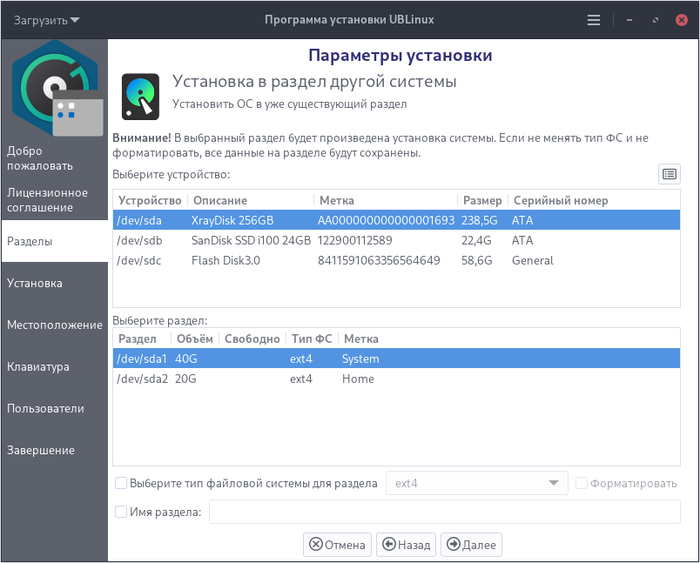Screen dimensions: 700x563
Task: Click the list view icon above device table
Action: click(669, 174)
